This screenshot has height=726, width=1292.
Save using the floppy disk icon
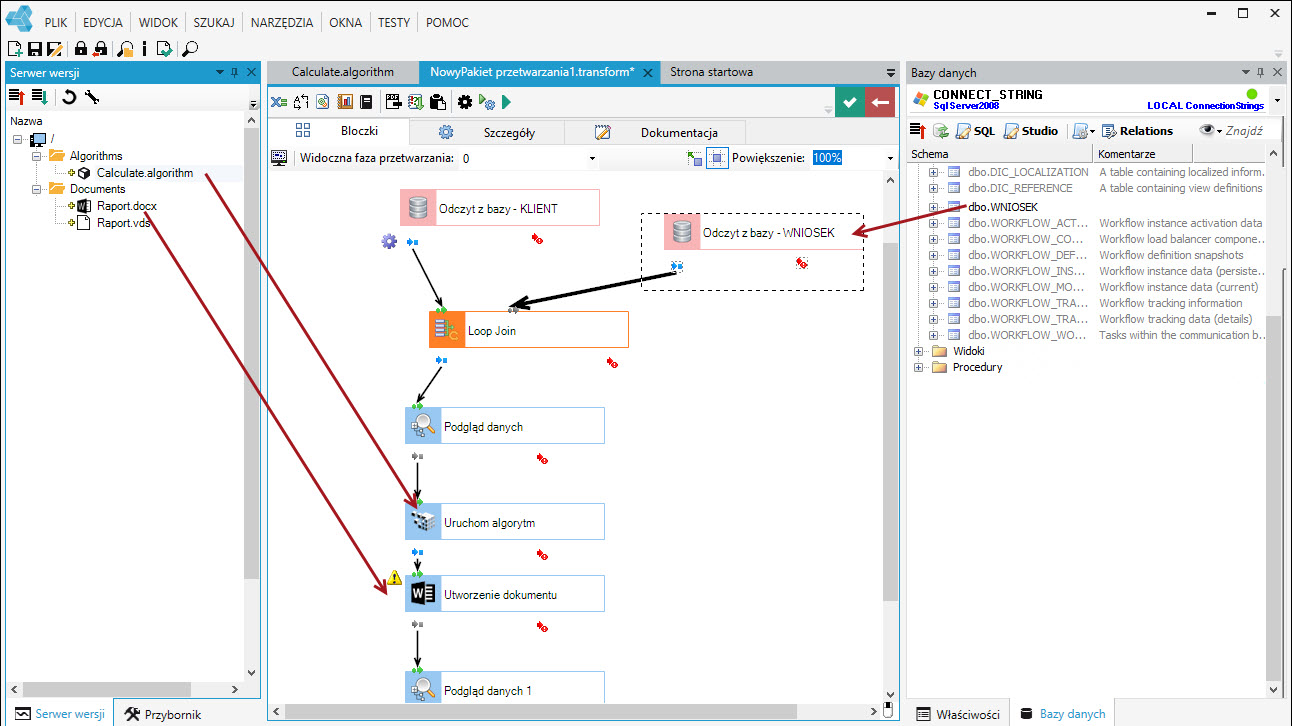(x=35, y=48)
